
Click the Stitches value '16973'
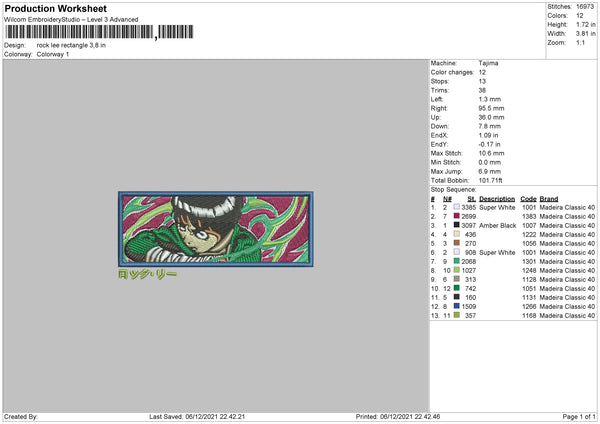pos(585,7)
